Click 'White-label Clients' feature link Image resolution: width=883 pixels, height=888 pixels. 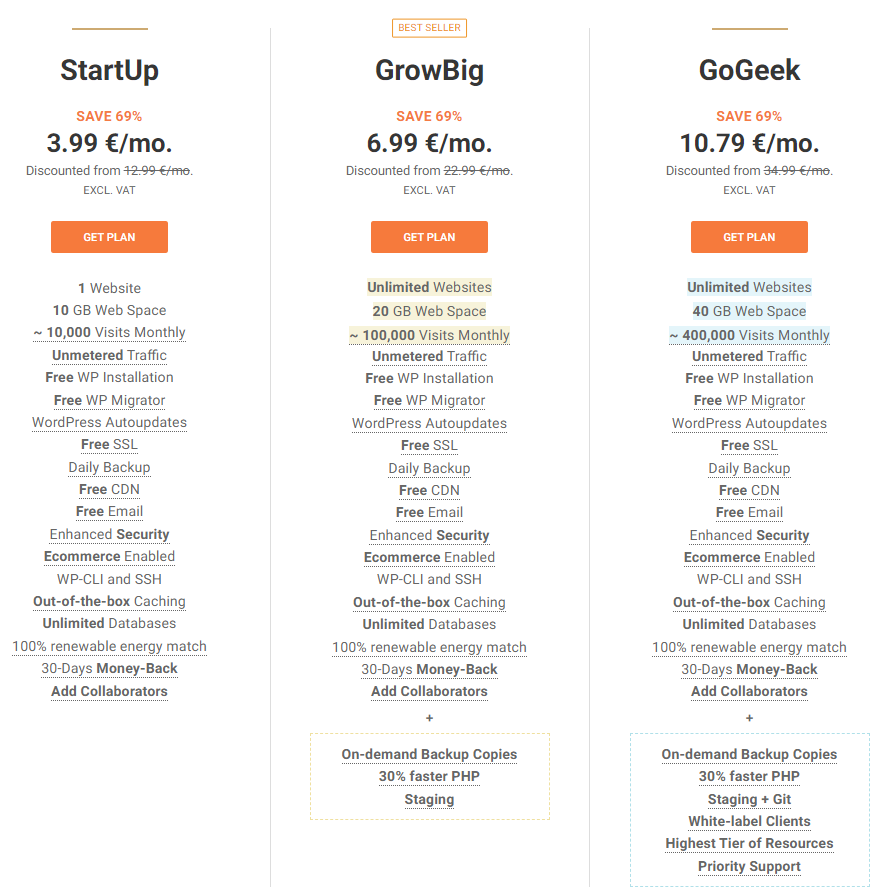[749, 821]
